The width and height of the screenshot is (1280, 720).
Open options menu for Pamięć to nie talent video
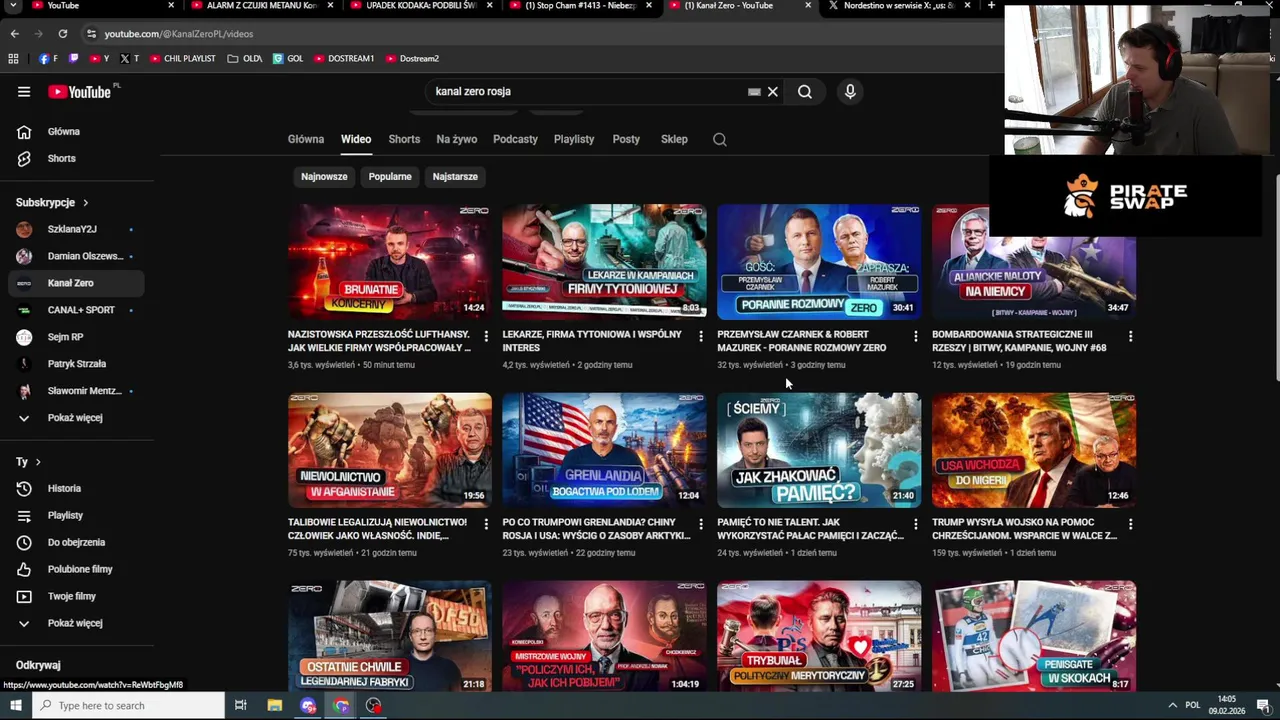[916, 524]
